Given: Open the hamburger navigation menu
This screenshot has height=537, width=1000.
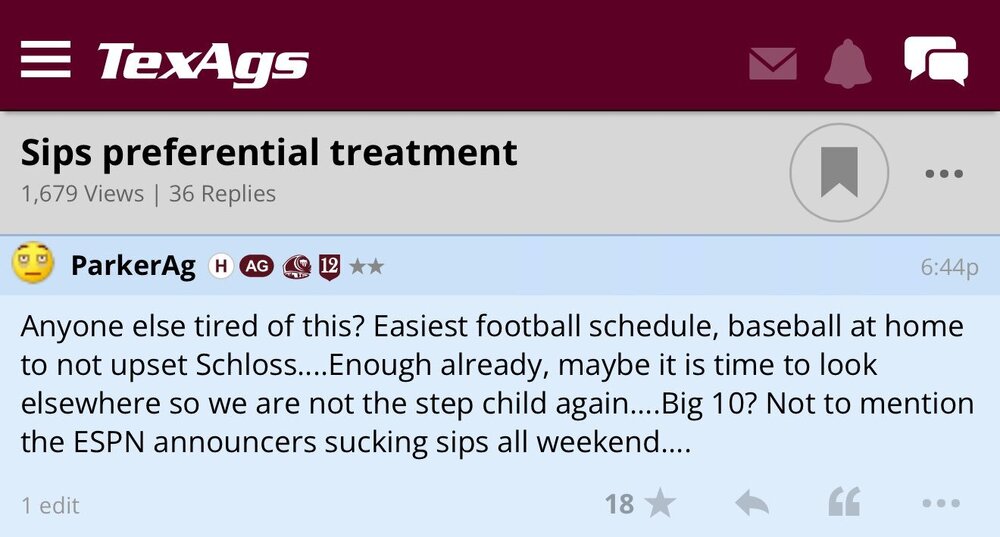Looking at the screenshot, I should tap(45, 61).
